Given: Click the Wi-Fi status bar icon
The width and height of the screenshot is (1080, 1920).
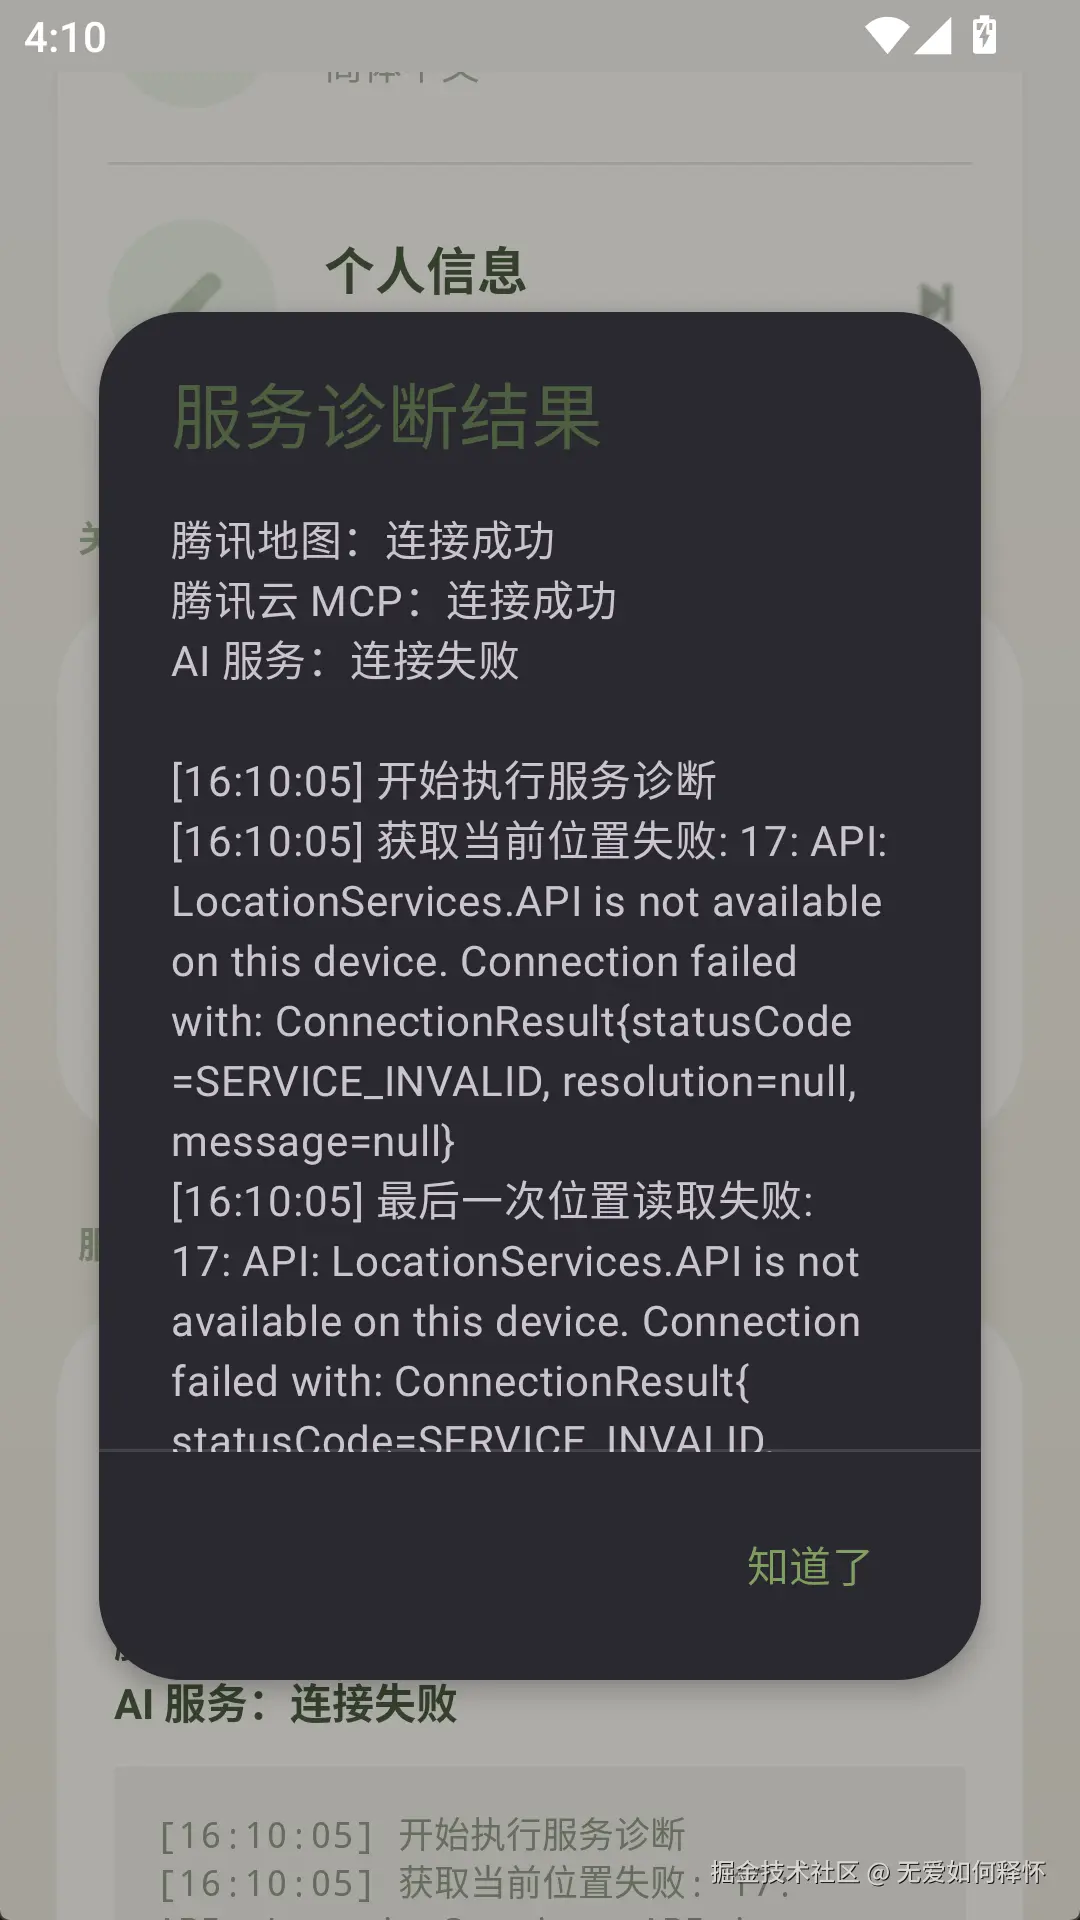Looking at the screenshot, I should coord(886,37).
